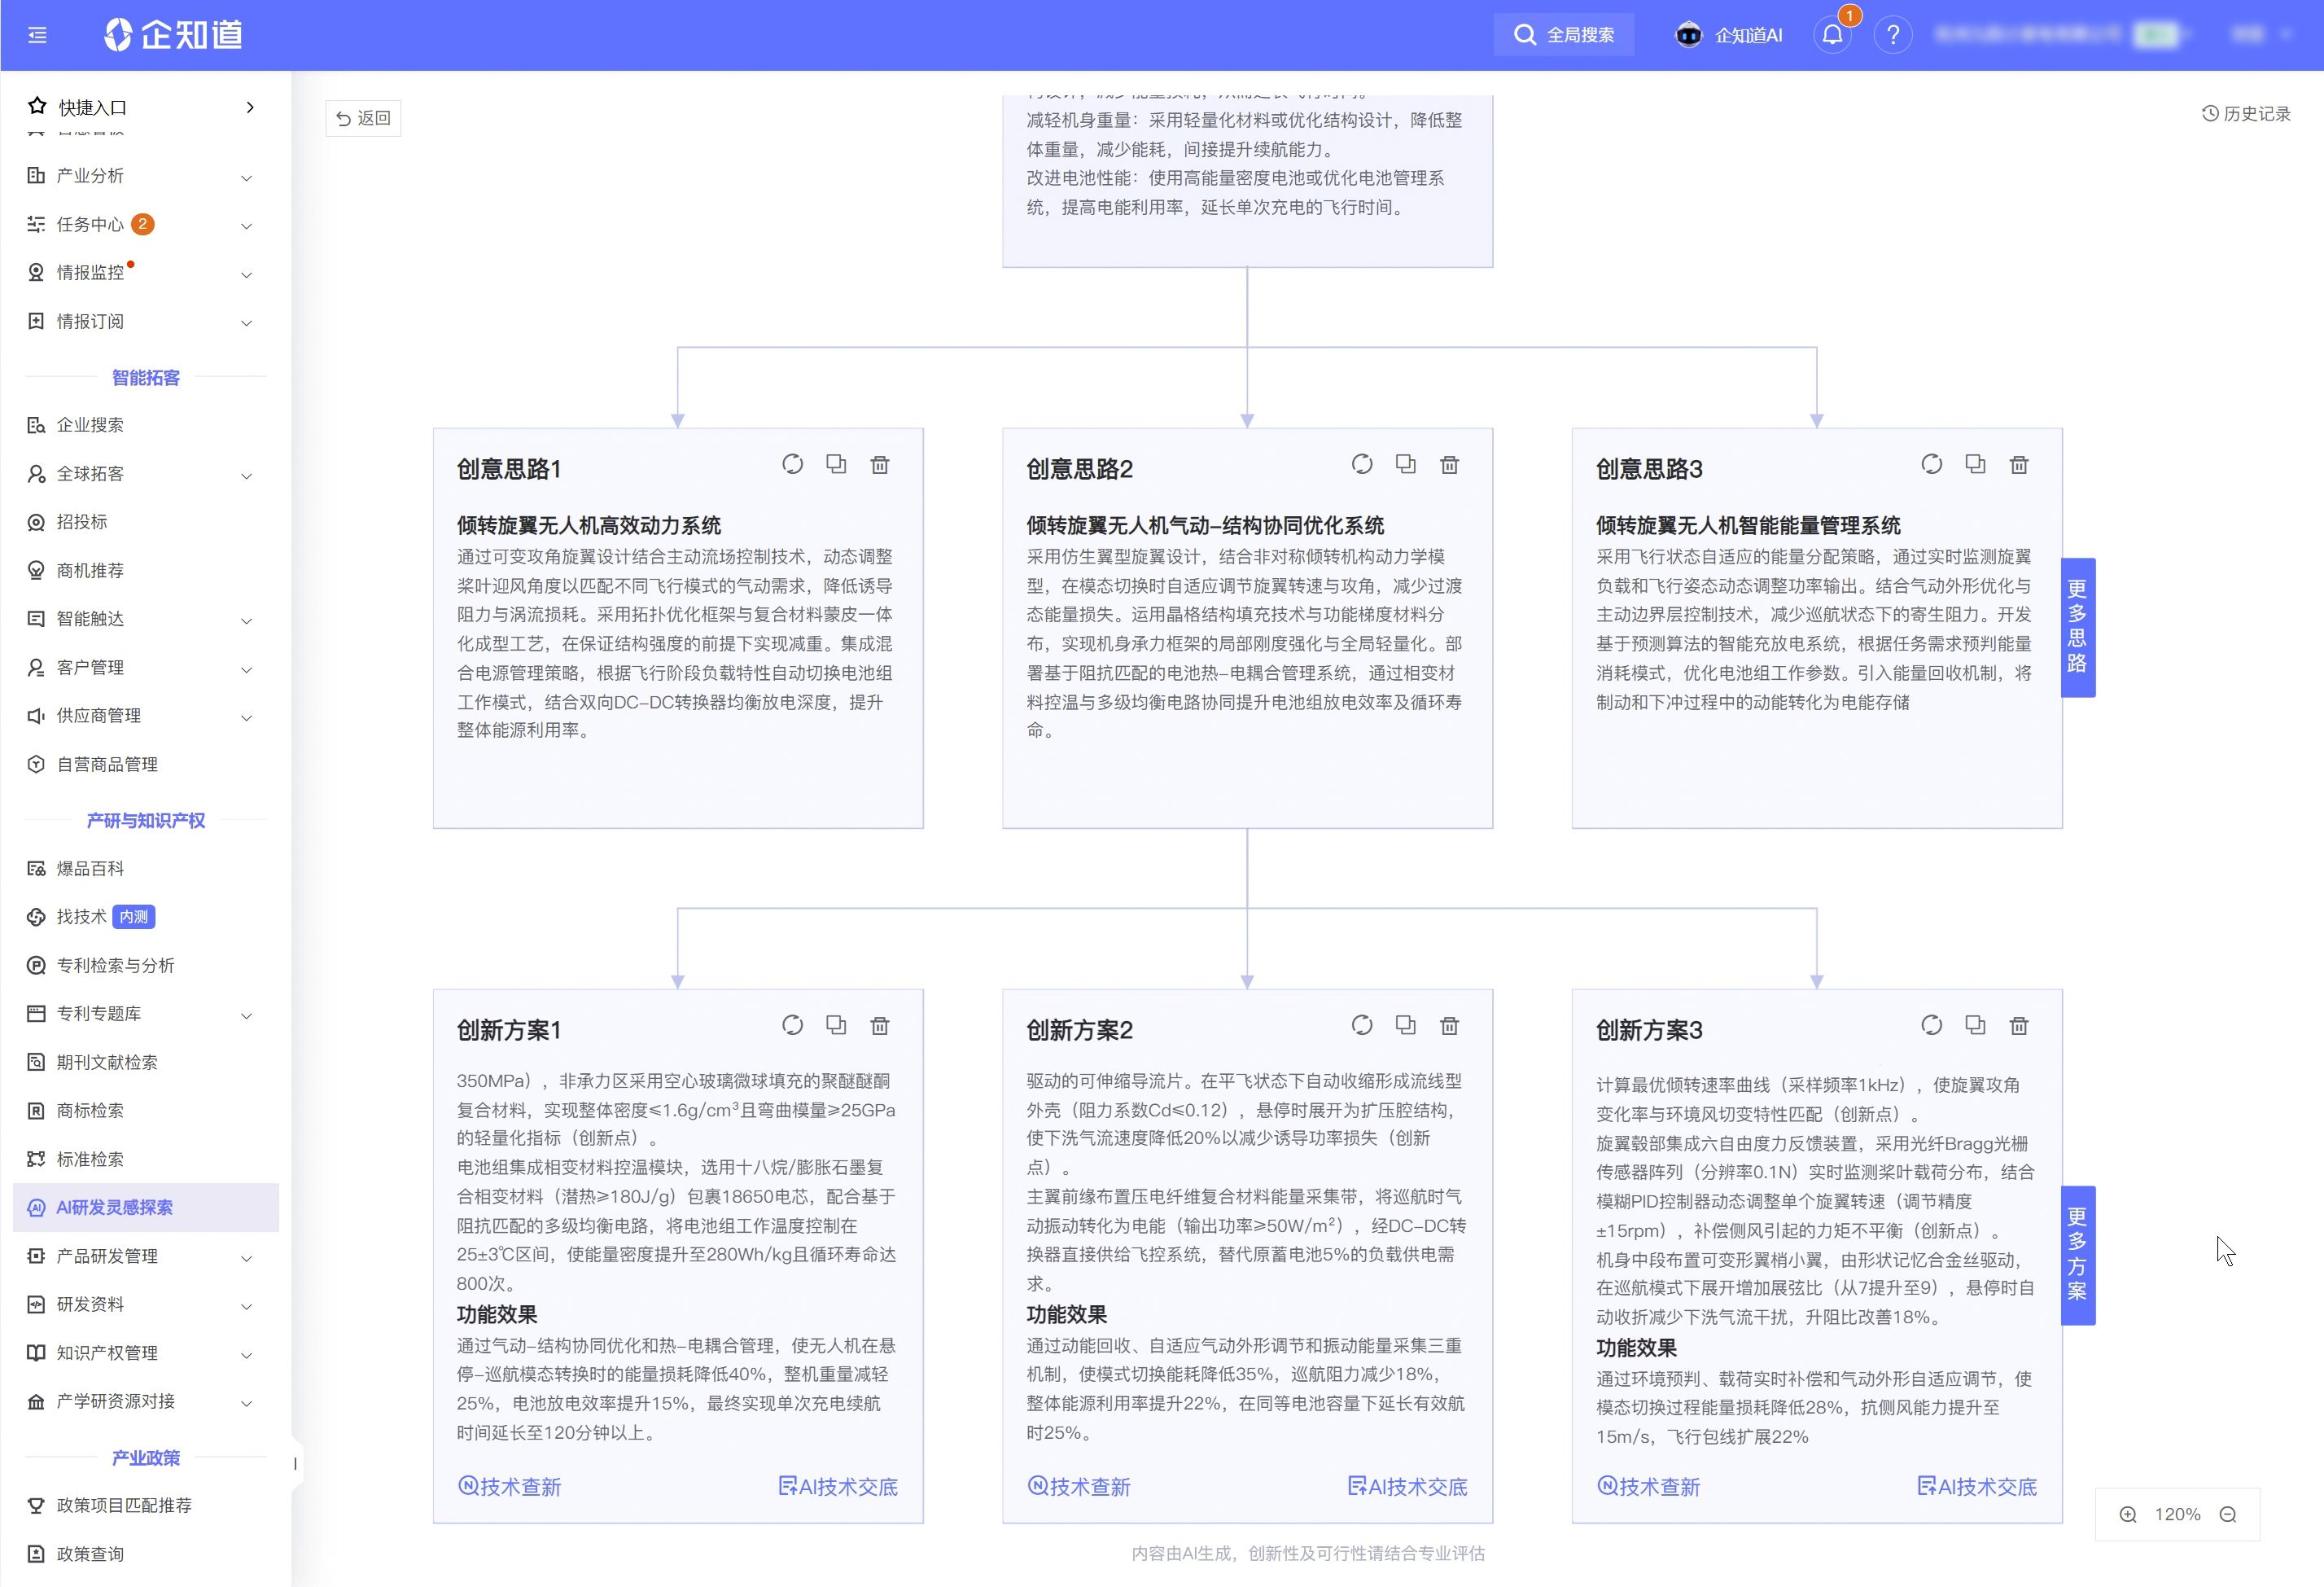Select 企业搜索 menu item
Image resolution: width=2324 pixels, height=1587 pixels.
[90, 425]
